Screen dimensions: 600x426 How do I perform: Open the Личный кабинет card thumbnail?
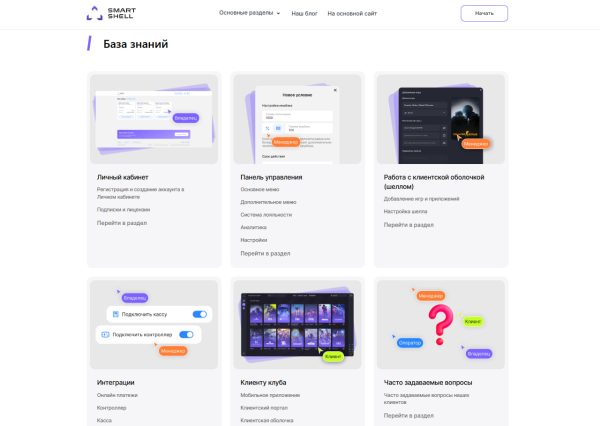point(154,119)
